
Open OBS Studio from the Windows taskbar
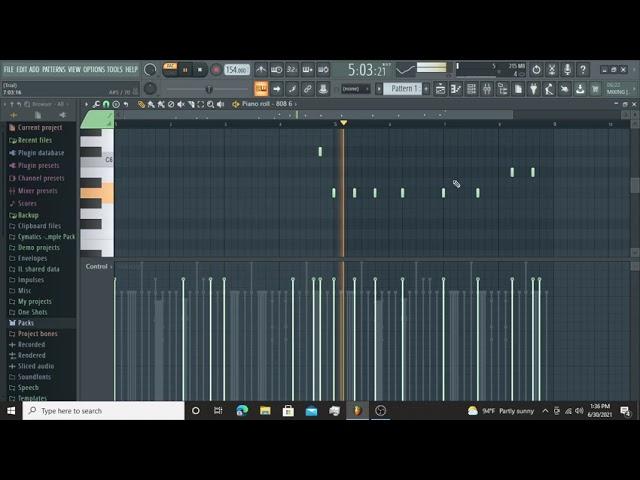pyautogui.click(x=380, y=411)
